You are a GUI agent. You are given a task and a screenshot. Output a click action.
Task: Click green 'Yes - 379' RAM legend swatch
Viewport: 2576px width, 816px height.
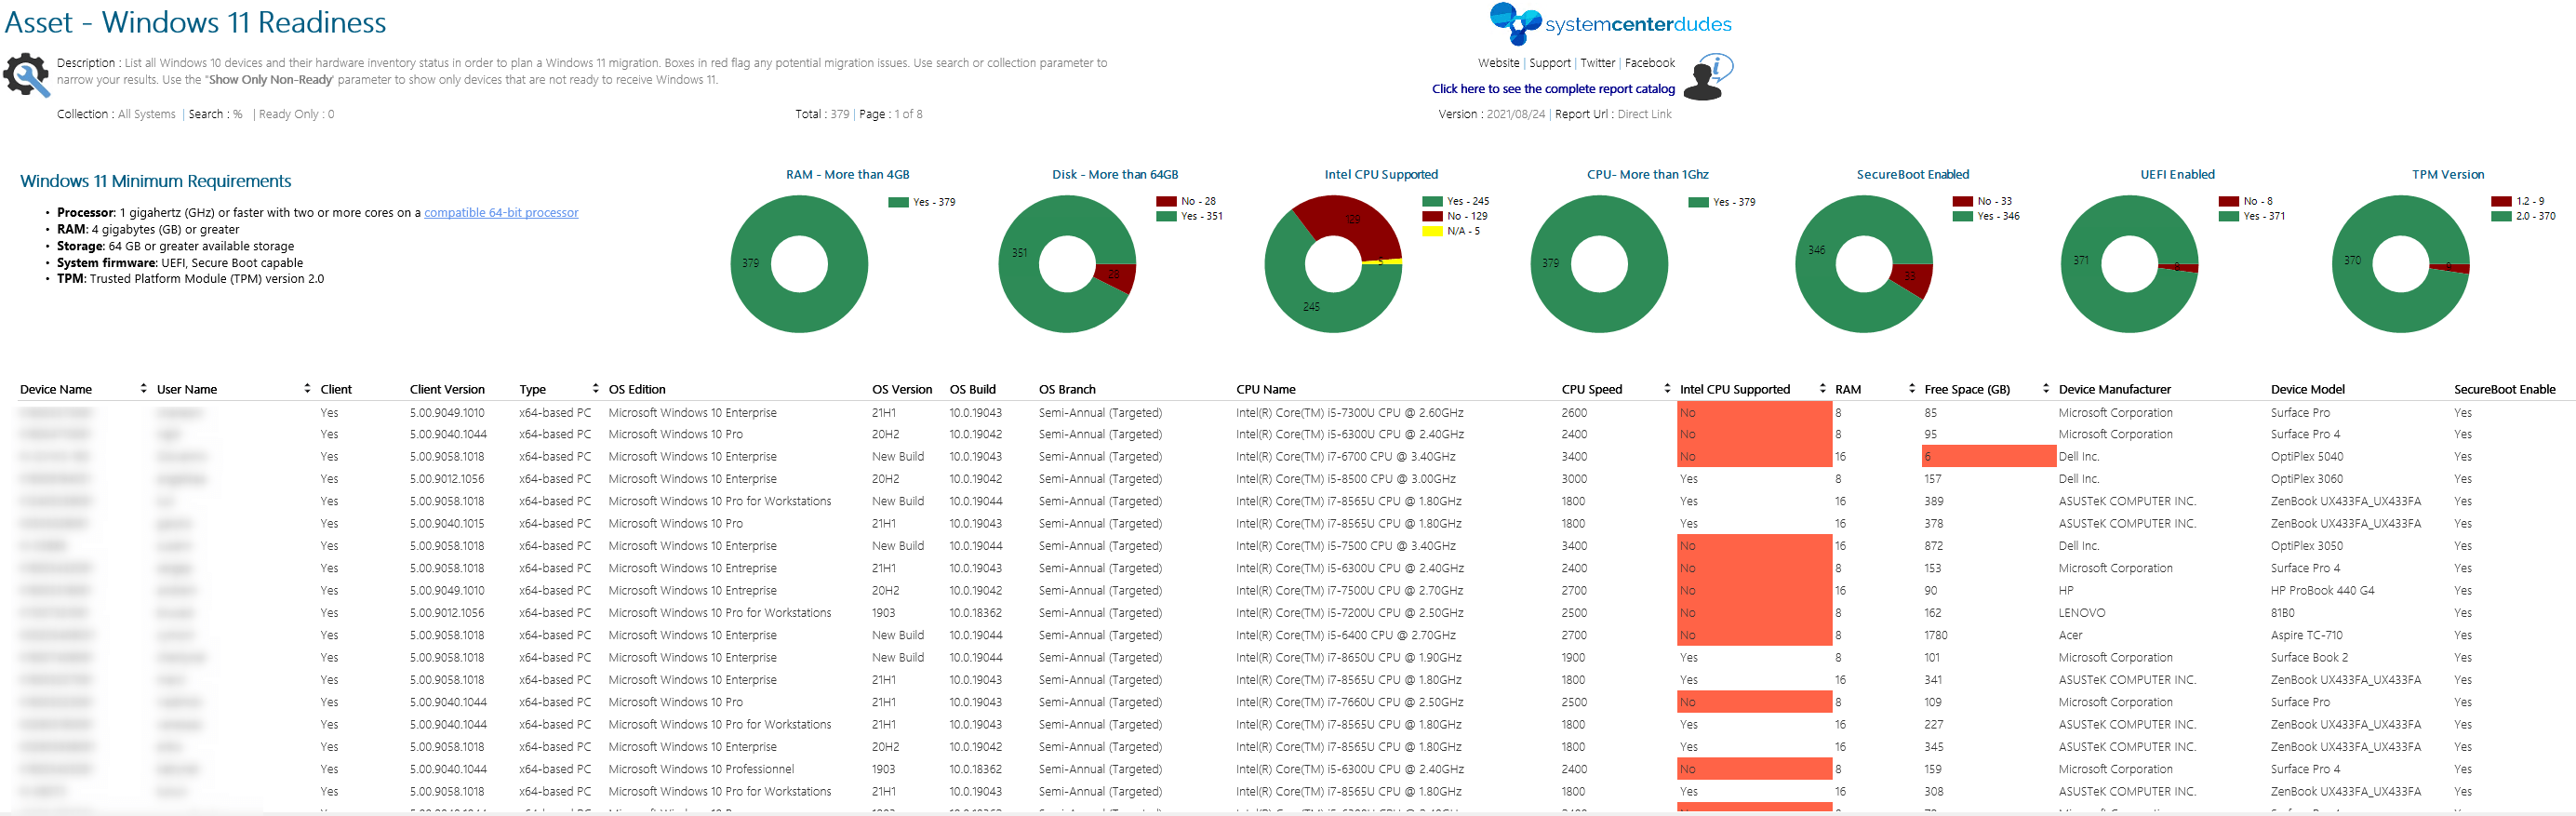(898, 202)
